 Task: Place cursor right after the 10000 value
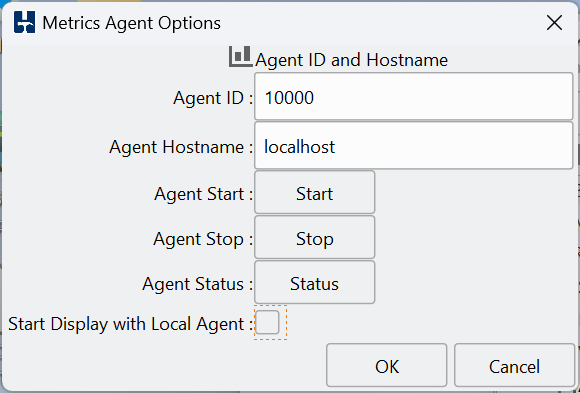[315, 98]
